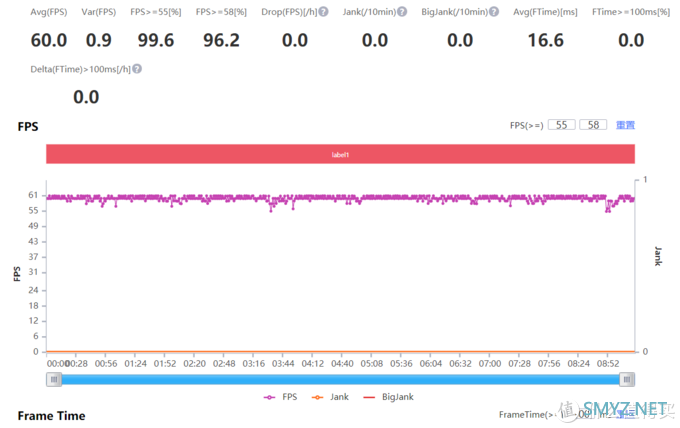
Task: Click the Var(FPS) value 0.9
Action: (x=99, y=41)
